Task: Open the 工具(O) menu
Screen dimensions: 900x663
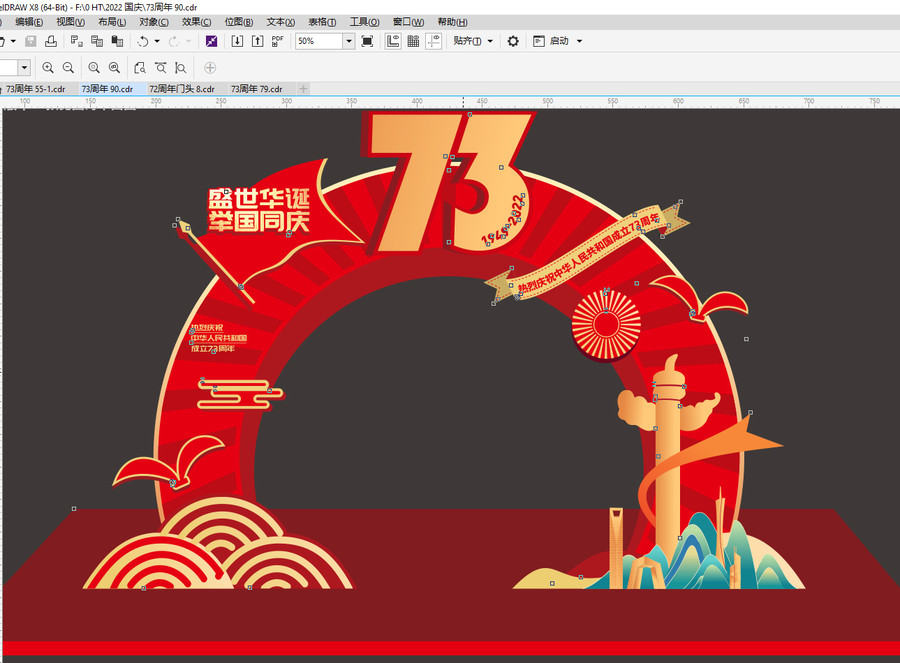Action: coord(364,22)
